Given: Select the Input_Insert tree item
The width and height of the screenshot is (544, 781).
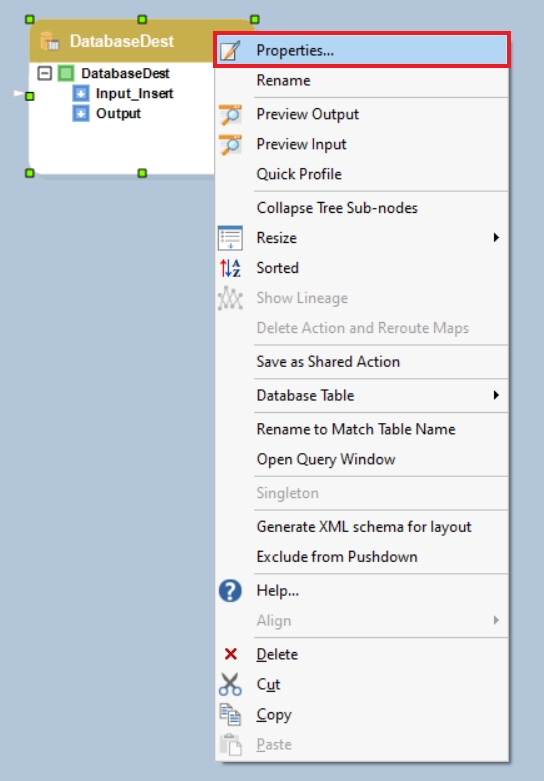Looking at the screenshot, I should click(x=135, y=94).
